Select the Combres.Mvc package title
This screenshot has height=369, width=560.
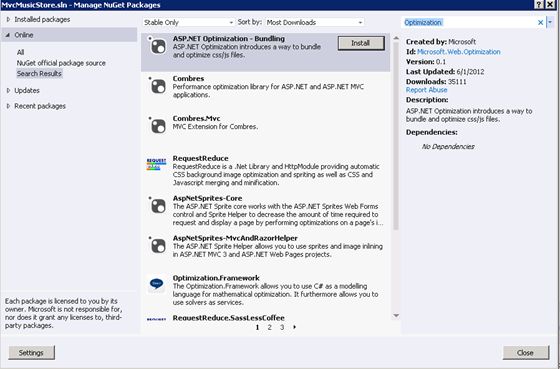(196, 119)
